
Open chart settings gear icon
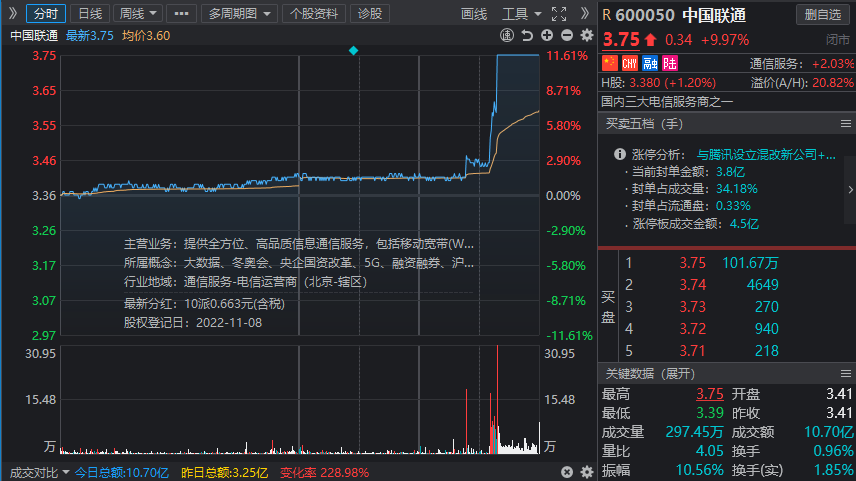(587, 35)
